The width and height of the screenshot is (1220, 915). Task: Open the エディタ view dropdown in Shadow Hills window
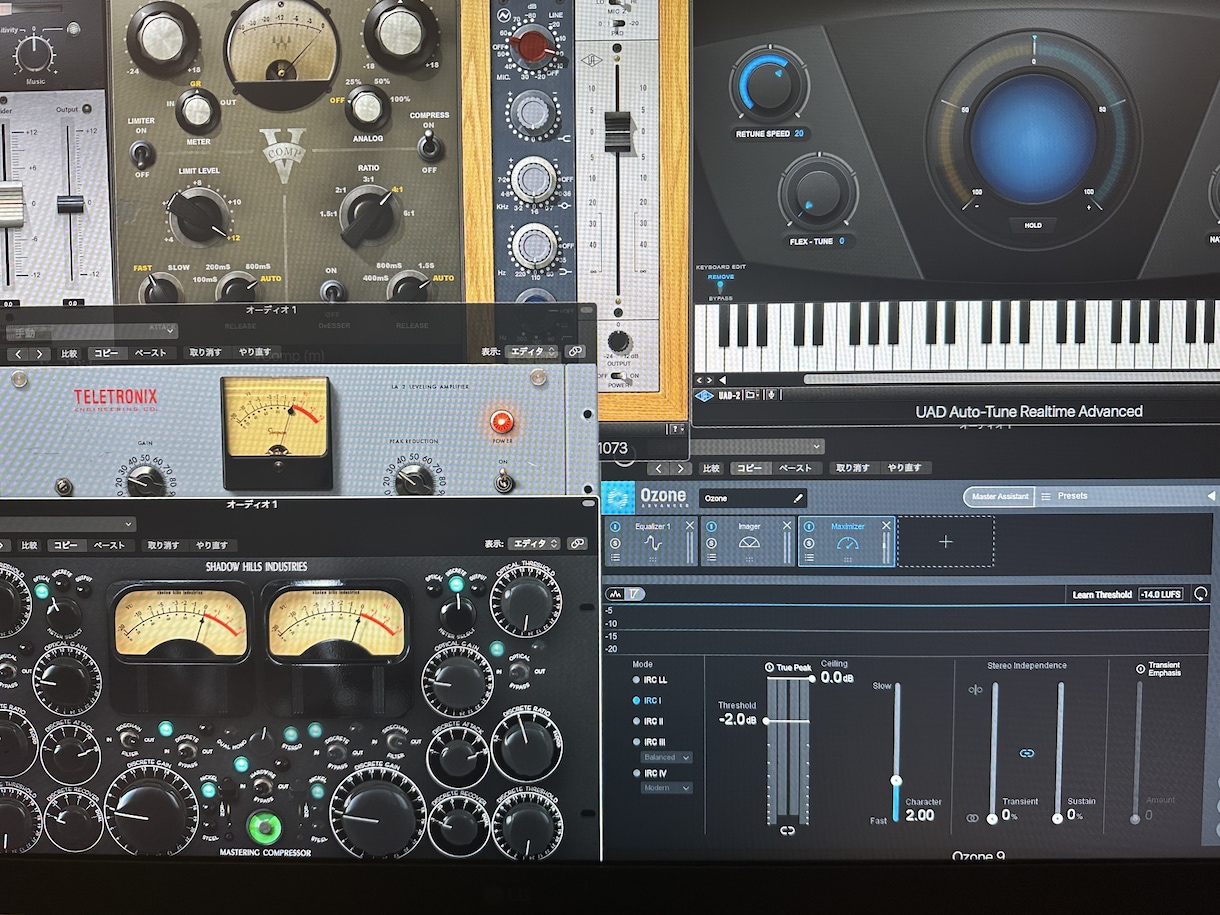pyautogui.click(x=536, y=543)
